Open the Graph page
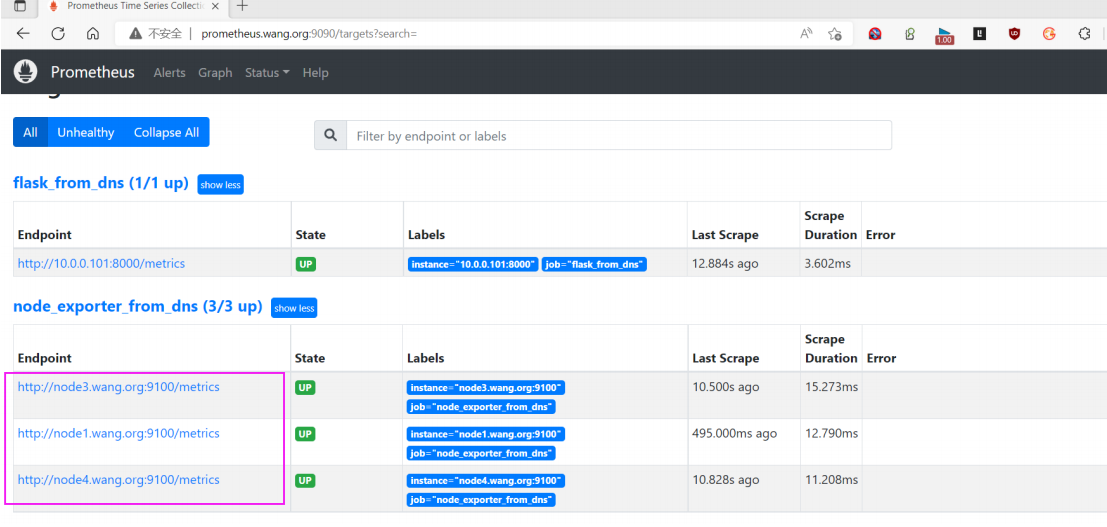 coord(215,73)
